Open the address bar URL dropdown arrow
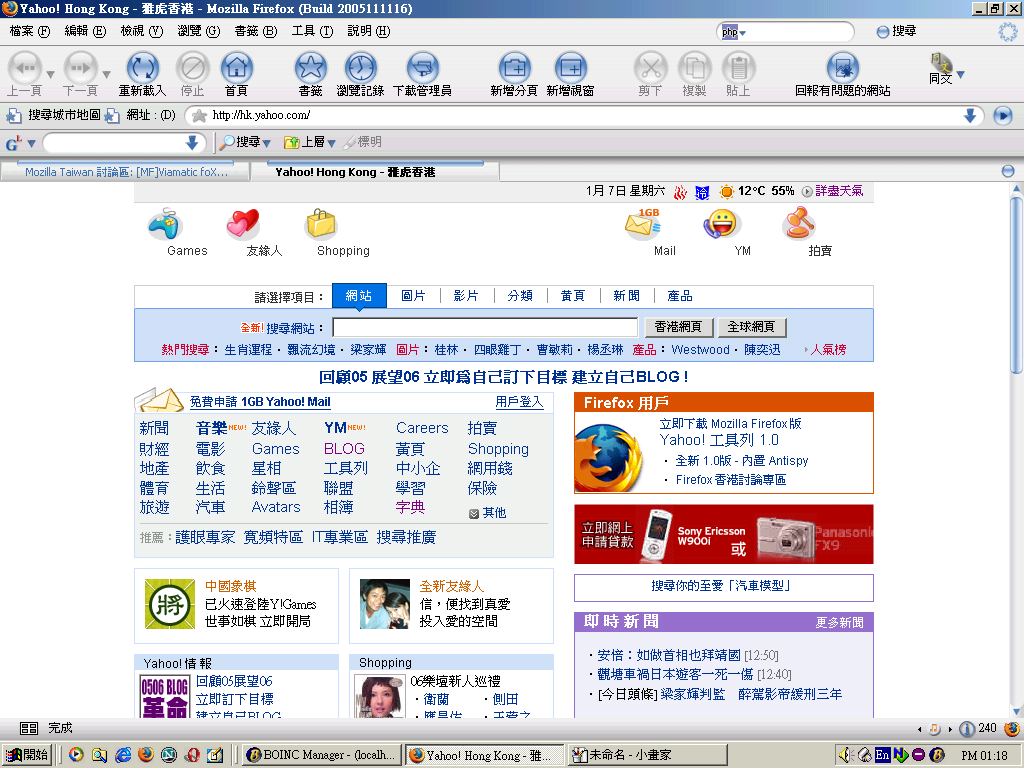The width and height of the screenshot is (1024, 768). tap(969, 116)
